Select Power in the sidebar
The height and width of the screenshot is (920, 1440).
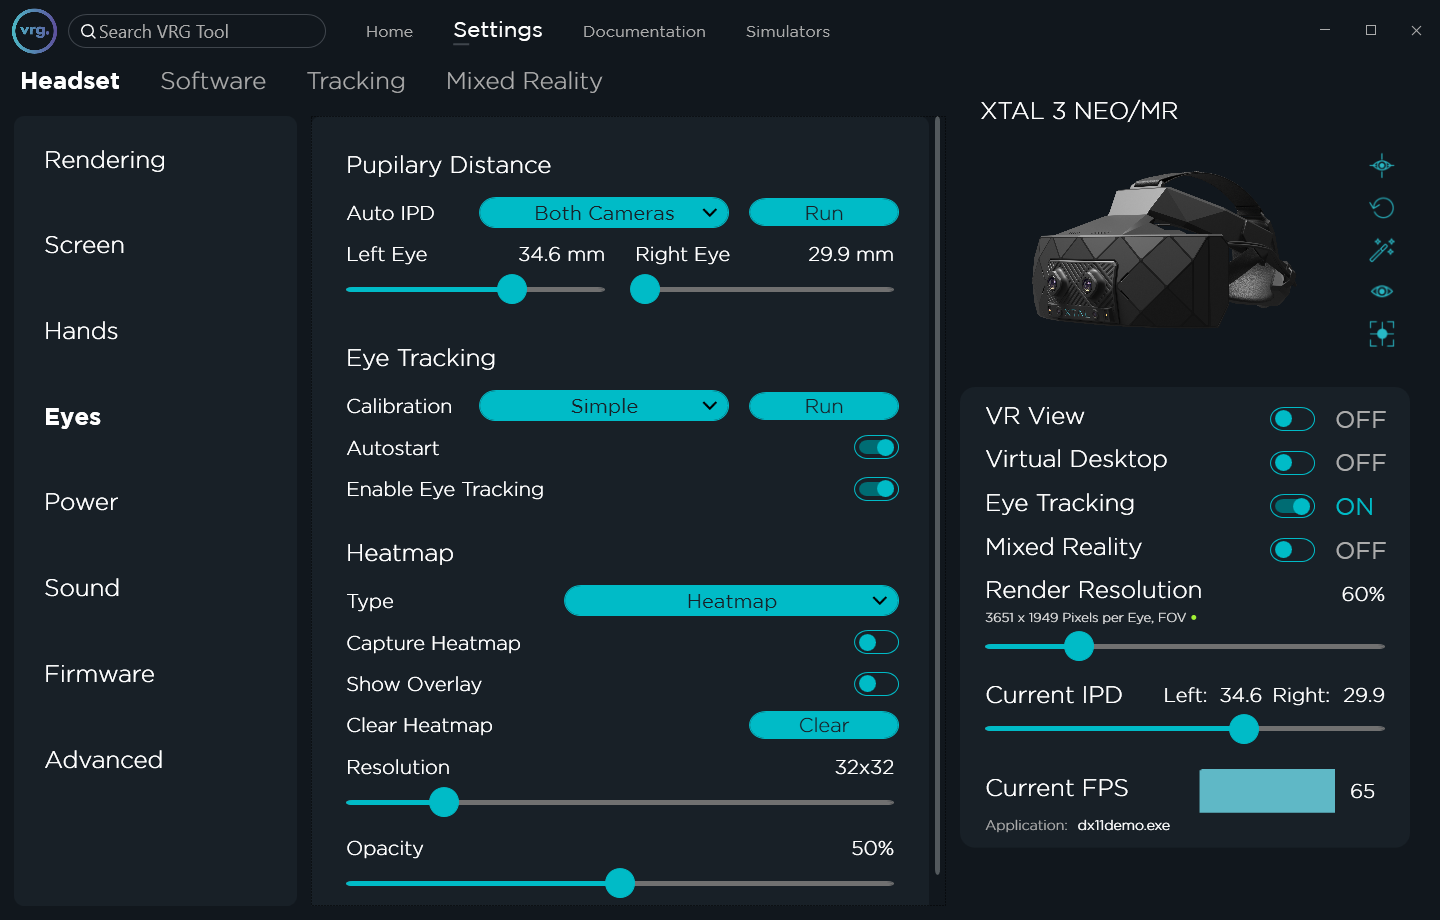[81, 502]
